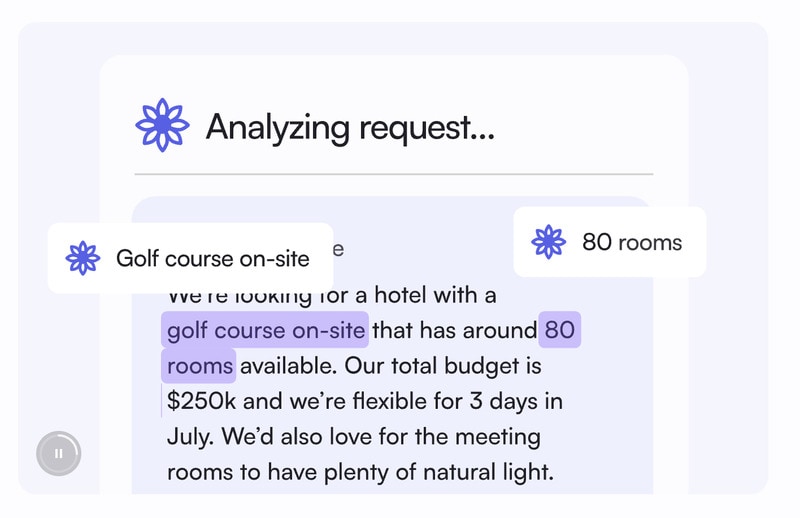Viewport: 800px width, 518px height.
Task: Click the "that has around" text
Action: pyautogui.click(x=454, y=330)
